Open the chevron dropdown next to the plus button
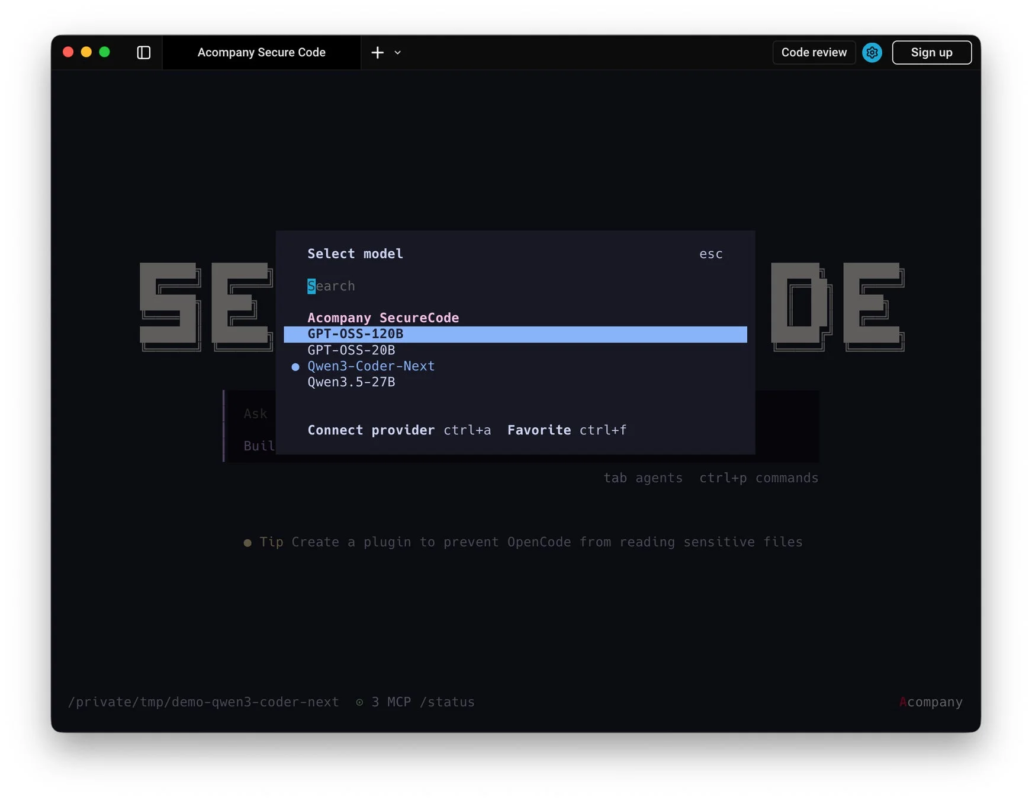 (397, 52)
